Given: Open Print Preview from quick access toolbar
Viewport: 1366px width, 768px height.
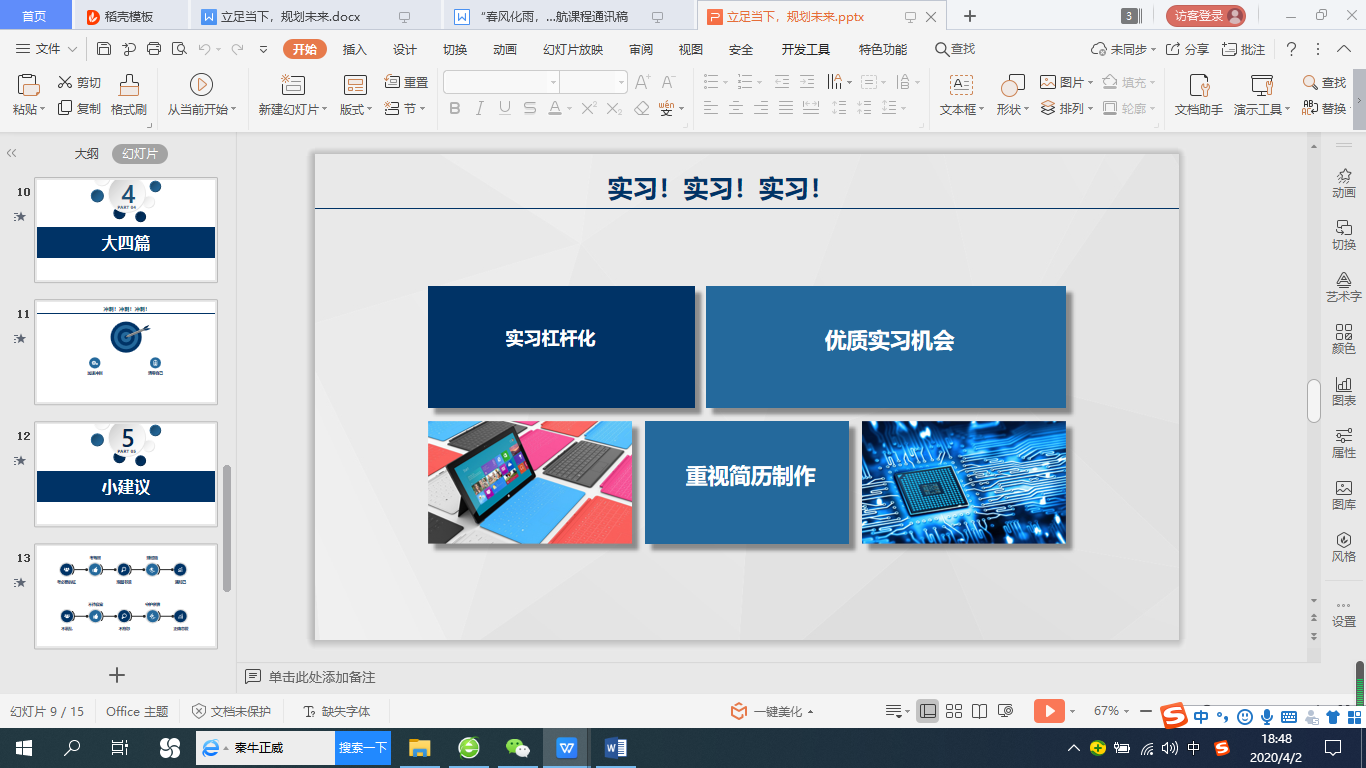Looking at the screenshot, I should (x=179, y=49).
